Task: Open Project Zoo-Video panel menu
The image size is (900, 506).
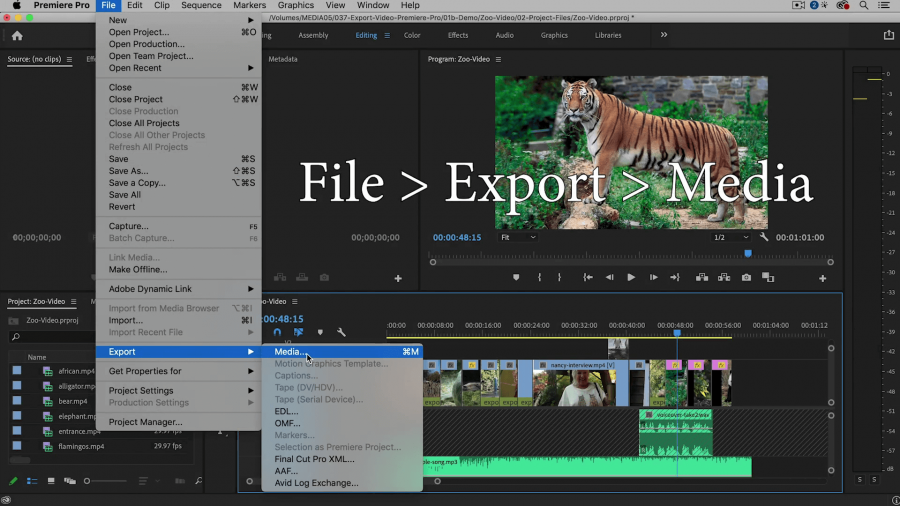Action: (x=73, y=301)
